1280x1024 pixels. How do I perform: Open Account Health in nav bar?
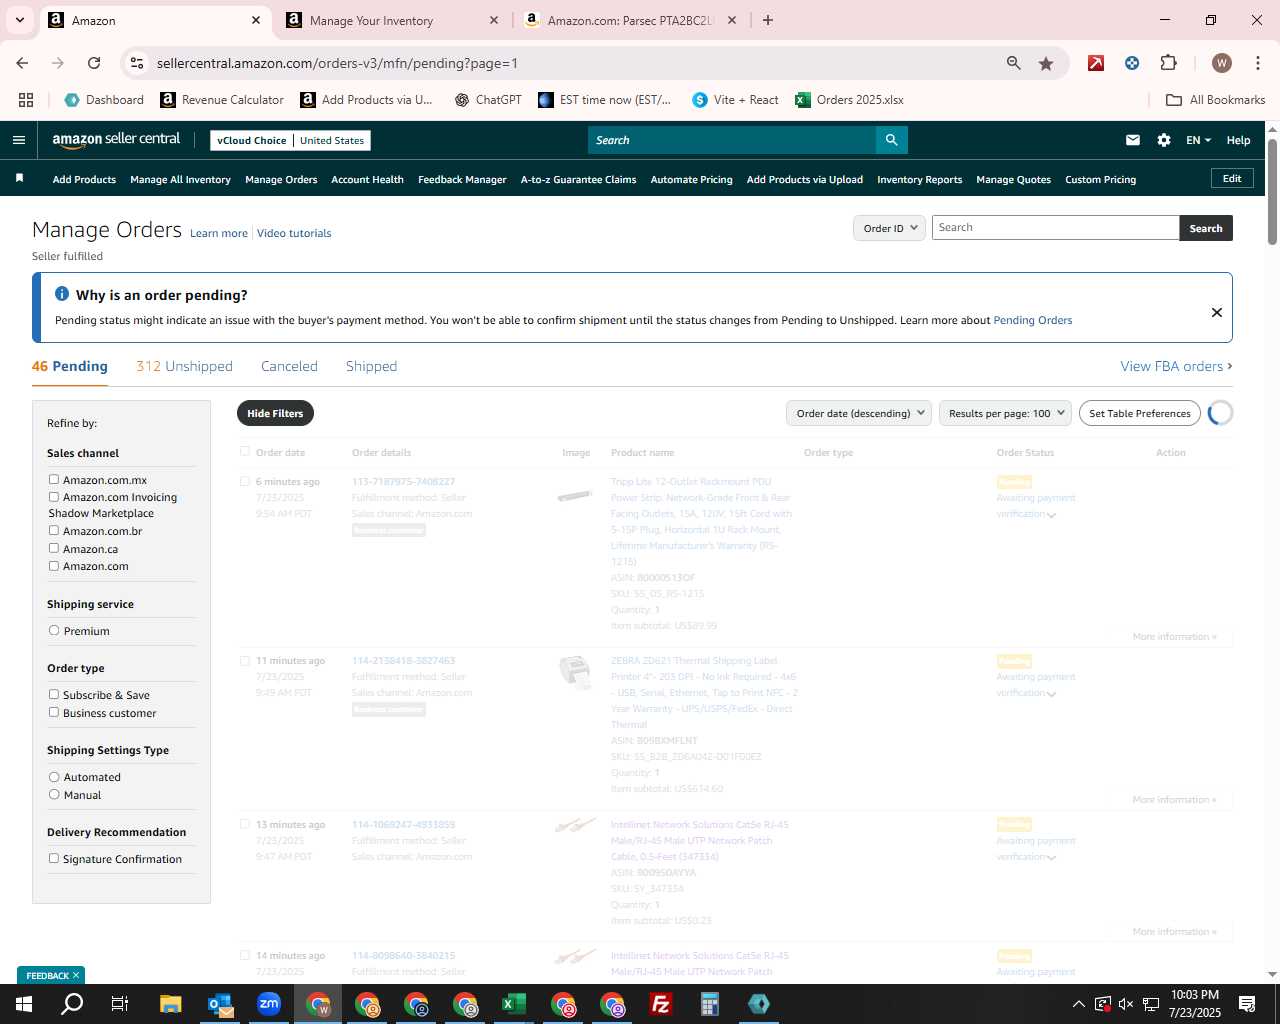click(367, 179)
